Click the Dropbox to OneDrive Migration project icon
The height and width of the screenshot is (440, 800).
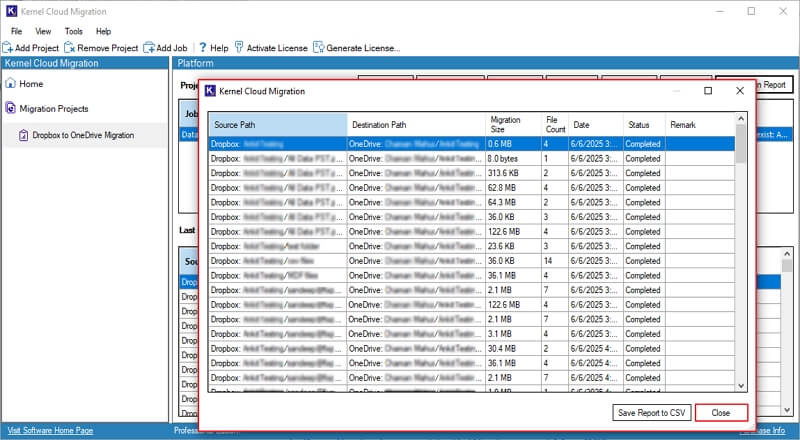pos(23,135)
